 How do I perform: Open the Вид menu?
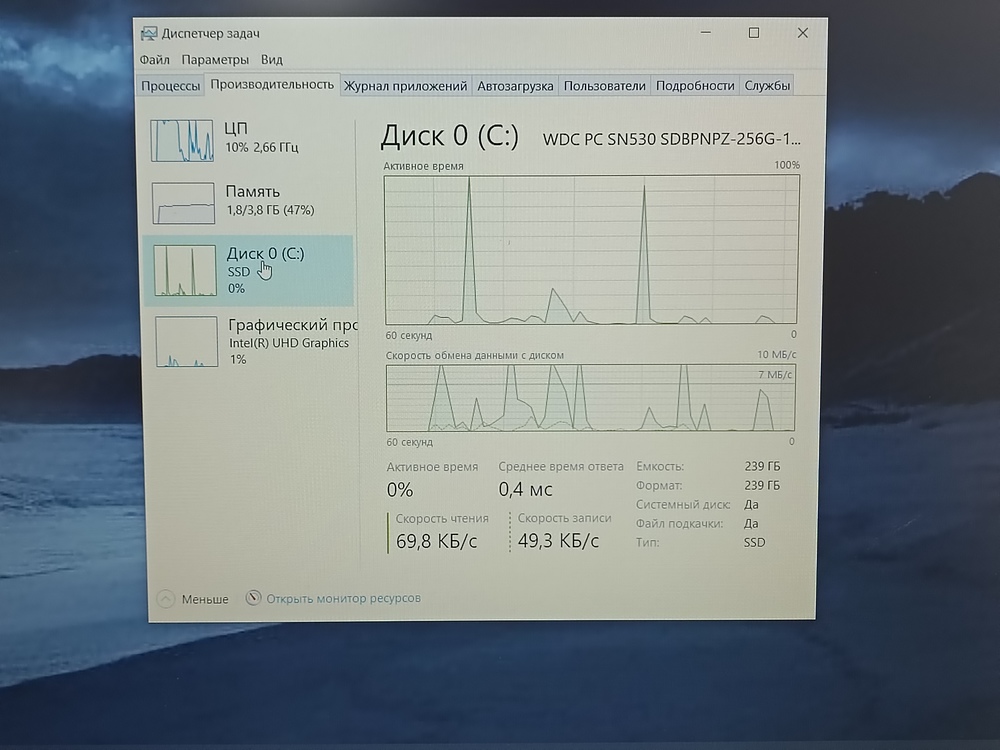click(271, 60)
